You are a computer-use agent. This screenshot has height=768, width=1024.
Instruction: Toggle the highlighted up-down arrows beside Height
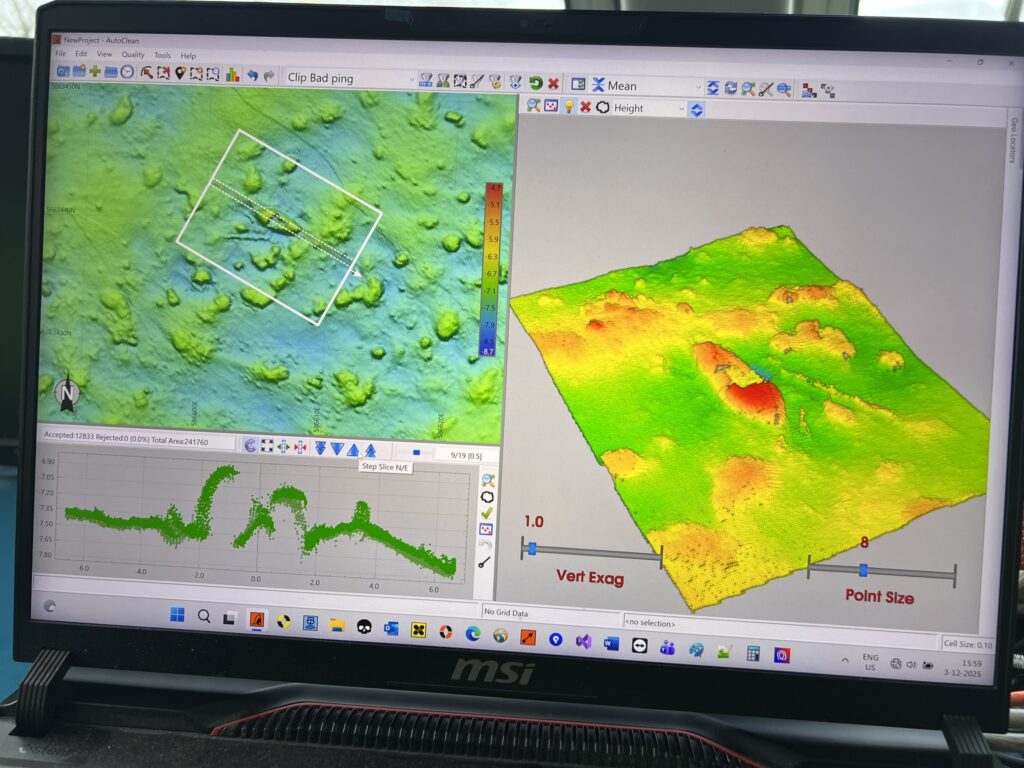coord(697,109)
